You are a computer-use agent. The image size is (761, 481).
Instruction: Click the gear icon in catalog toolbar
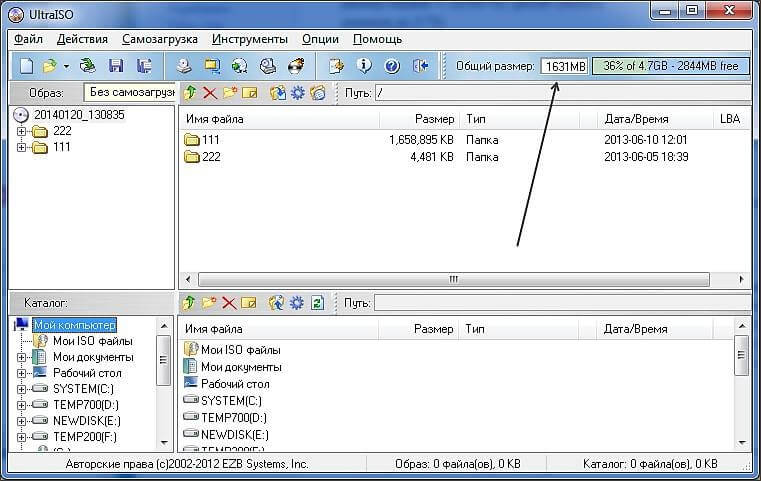click(x=297, y=303)
